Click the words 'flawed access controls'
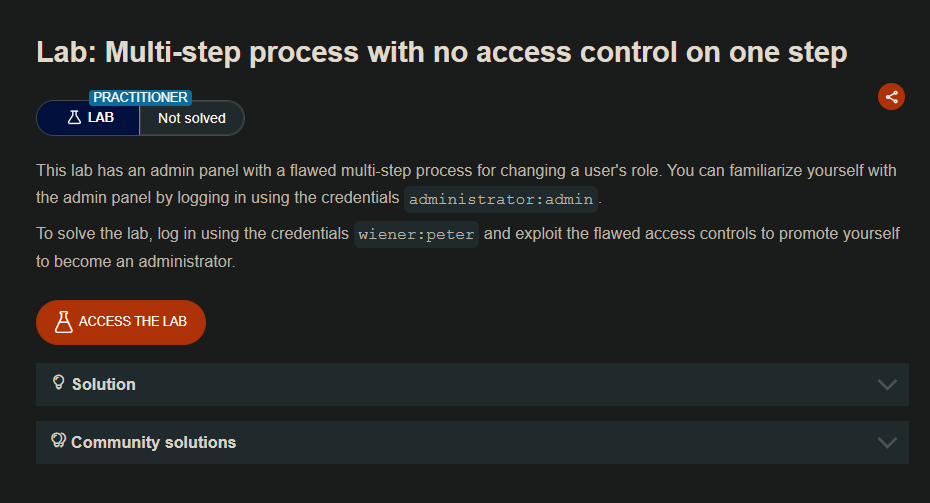This screenshot has height=503, width=930. tap(686, 234)
